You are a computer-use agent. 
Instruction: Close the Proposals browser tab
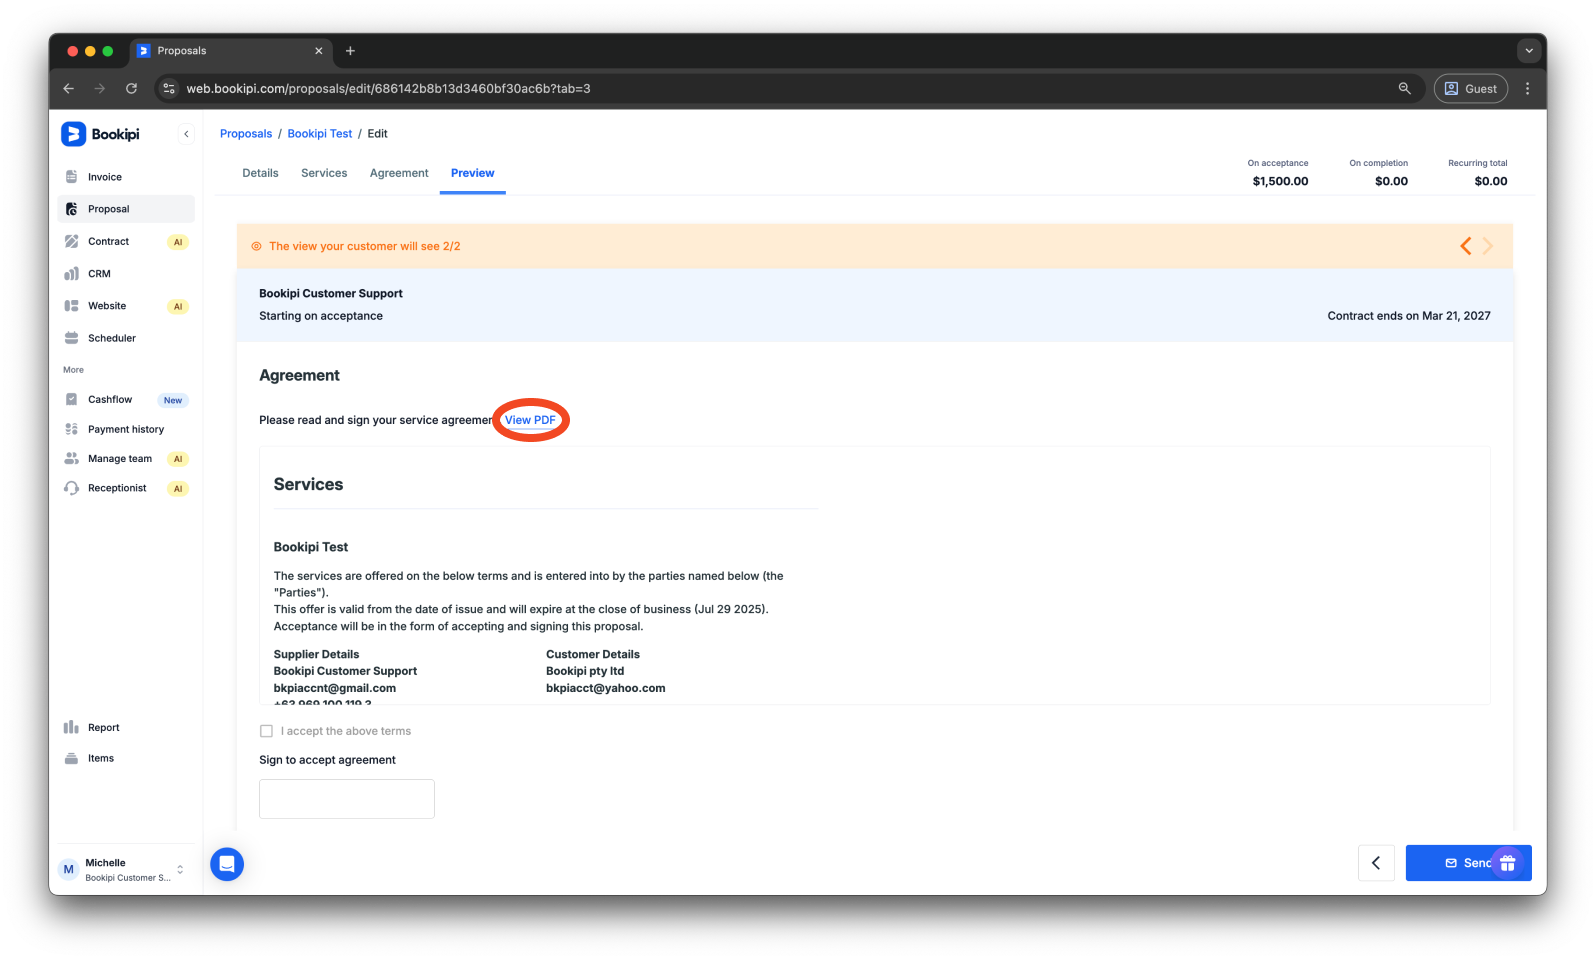319,51
